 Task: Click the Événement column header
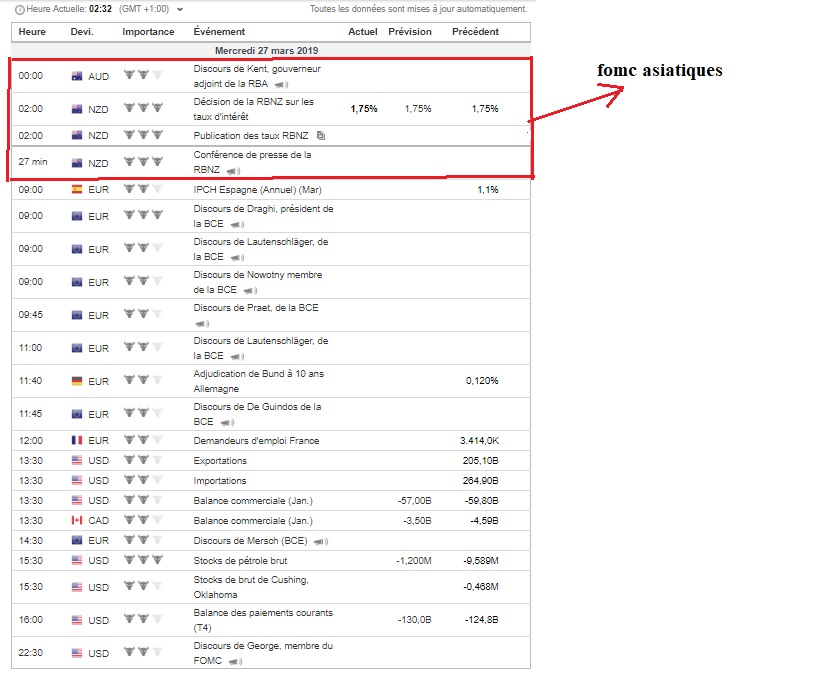coord(219,32)
